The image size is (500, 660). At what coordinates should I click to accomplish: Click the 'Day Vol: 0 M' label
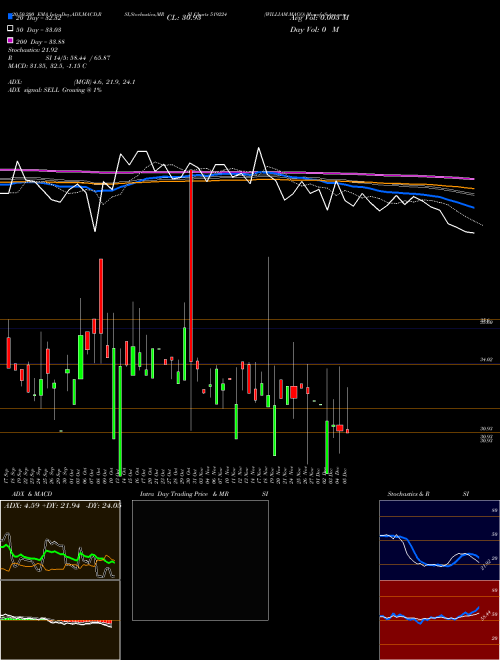(314, 30)
